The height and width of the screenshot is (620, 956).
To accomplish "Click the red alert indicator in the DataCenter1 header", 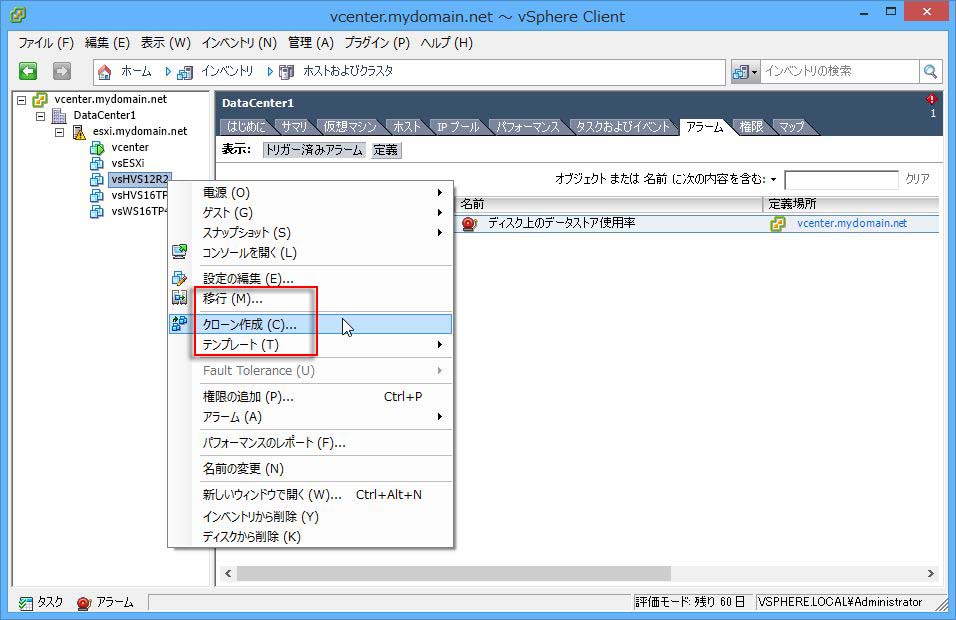I will coord(932,99).
